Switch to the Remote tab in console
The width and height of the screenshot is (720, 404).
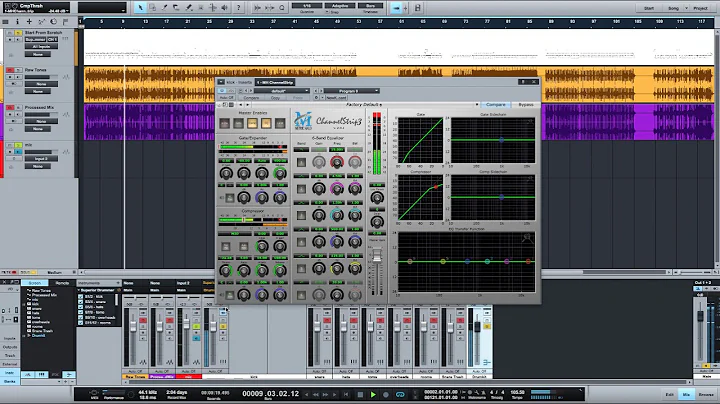[x=62, y=283]
